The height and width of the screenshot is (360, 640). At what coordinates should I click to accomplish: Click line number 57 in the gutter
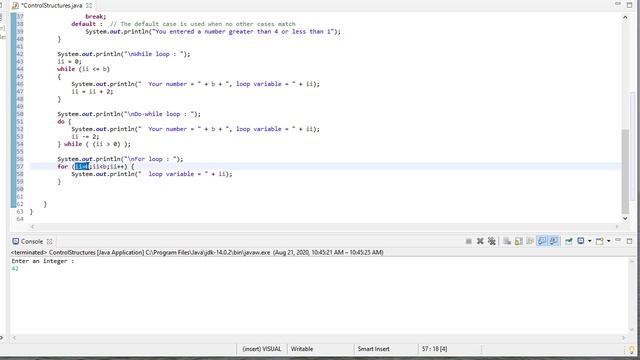tap(20, 167)
